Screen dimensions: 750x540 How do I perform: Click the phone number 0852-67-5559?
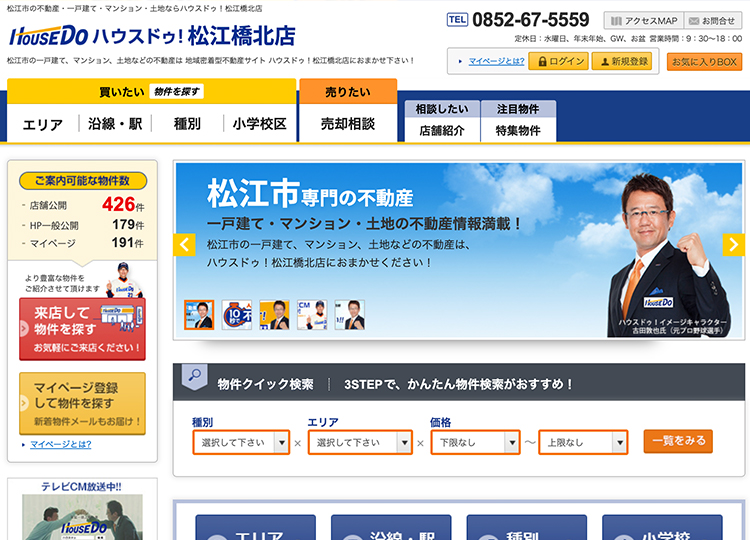coord(530,20)
